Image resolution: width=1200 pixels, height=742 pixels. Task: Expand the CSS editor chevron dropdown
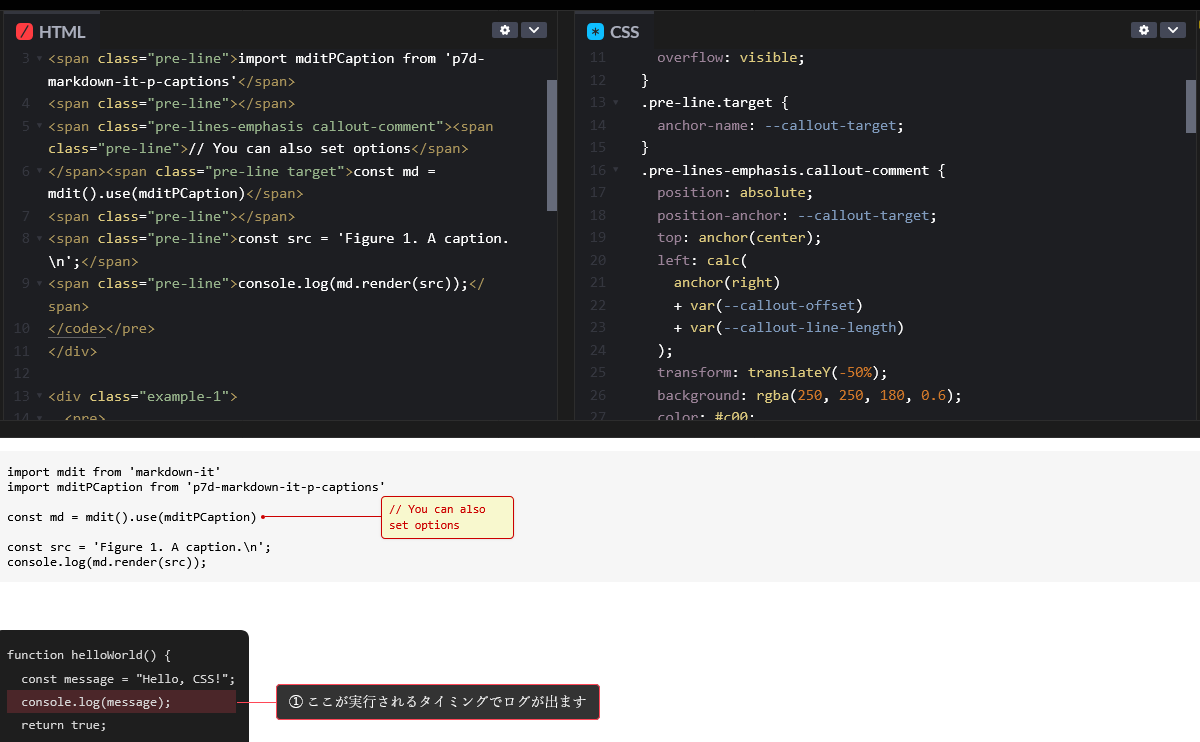pos(1173,30)
